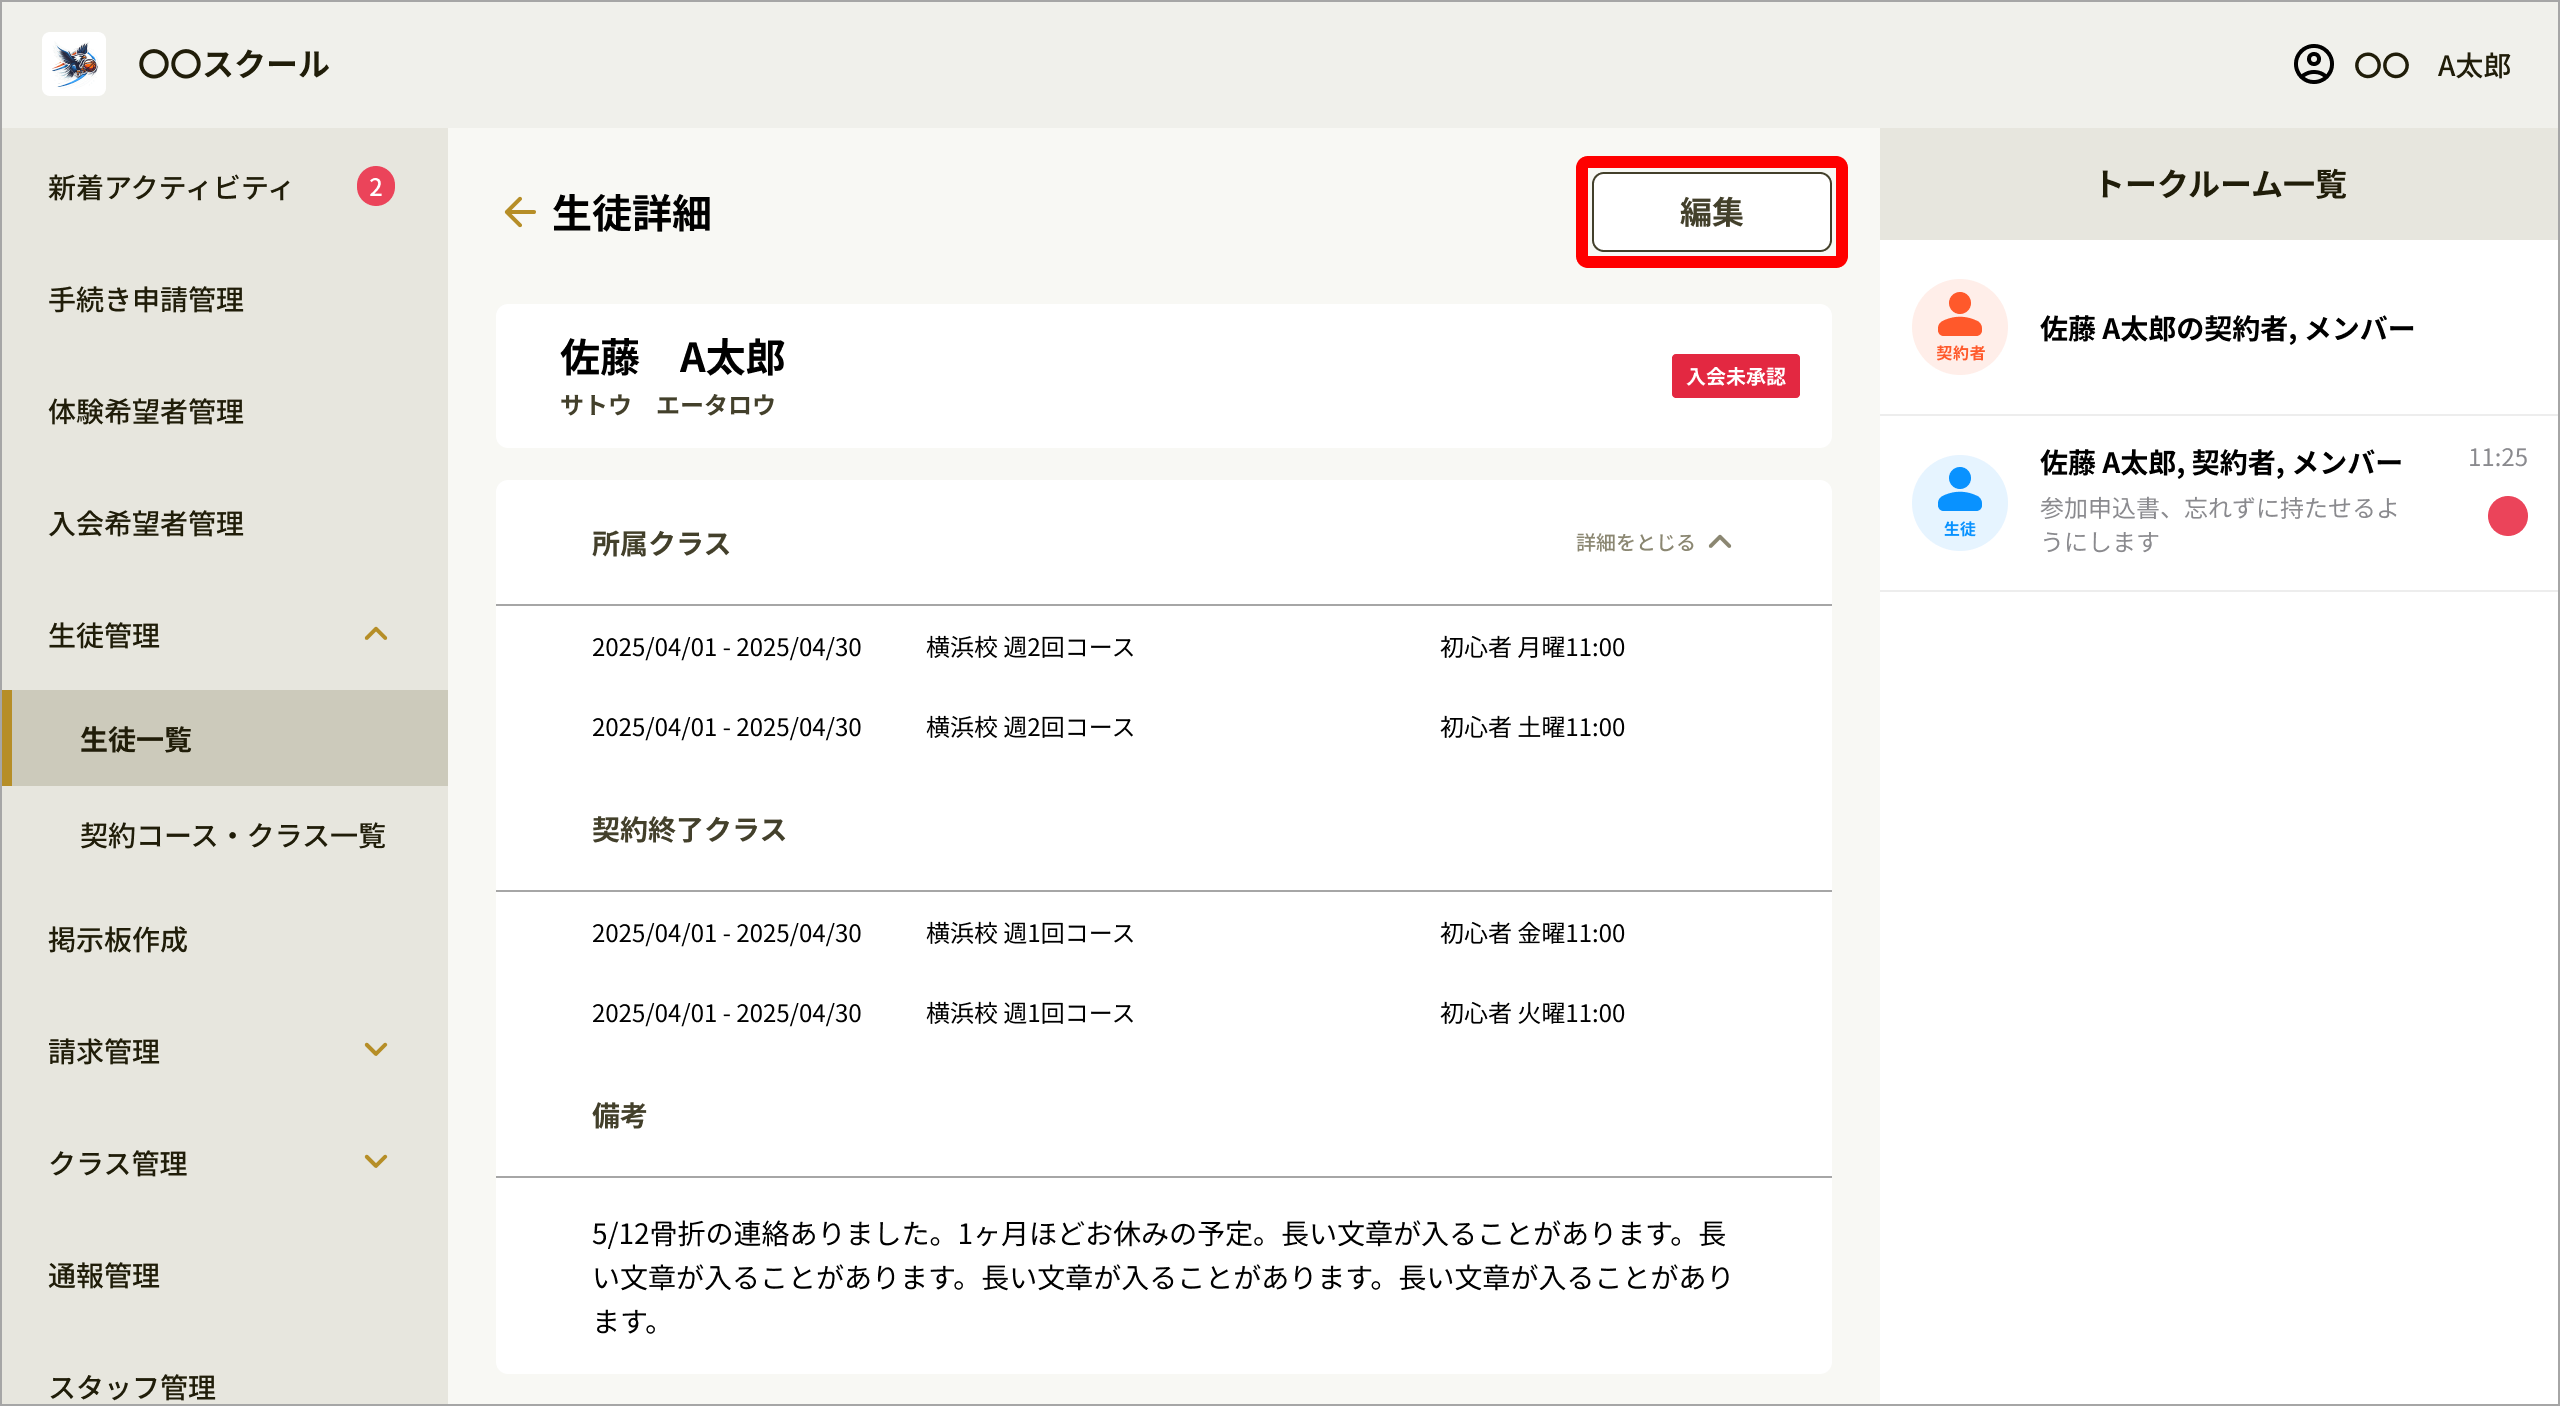The width and height of the screenshot is (2560, 1406).
Task: Click the class row 初心者 土曜11:00
Action: (x=1164, y=727)
